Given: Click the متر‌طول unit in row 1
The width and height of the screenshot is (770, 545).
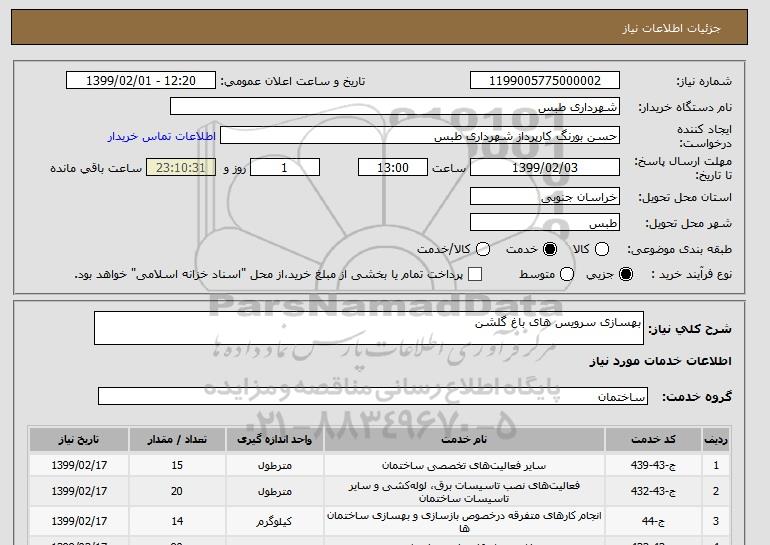Looking at the screenshot, I should (275, 465).
